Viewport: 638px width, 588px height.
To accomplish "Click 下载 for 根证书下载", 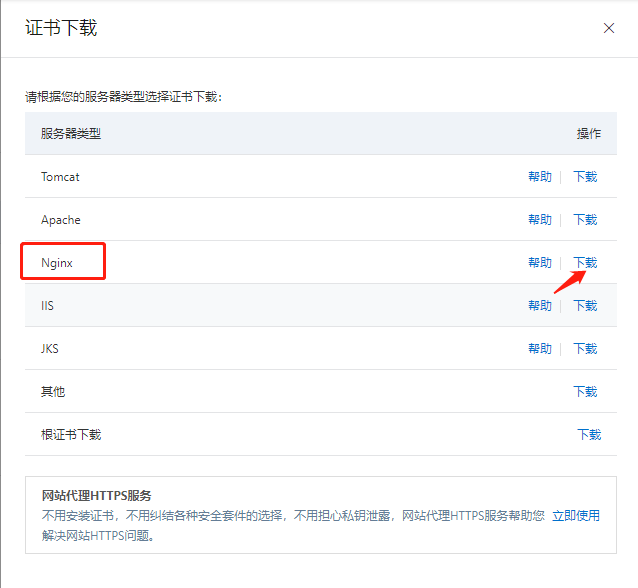I will click(x=589, y=435).
